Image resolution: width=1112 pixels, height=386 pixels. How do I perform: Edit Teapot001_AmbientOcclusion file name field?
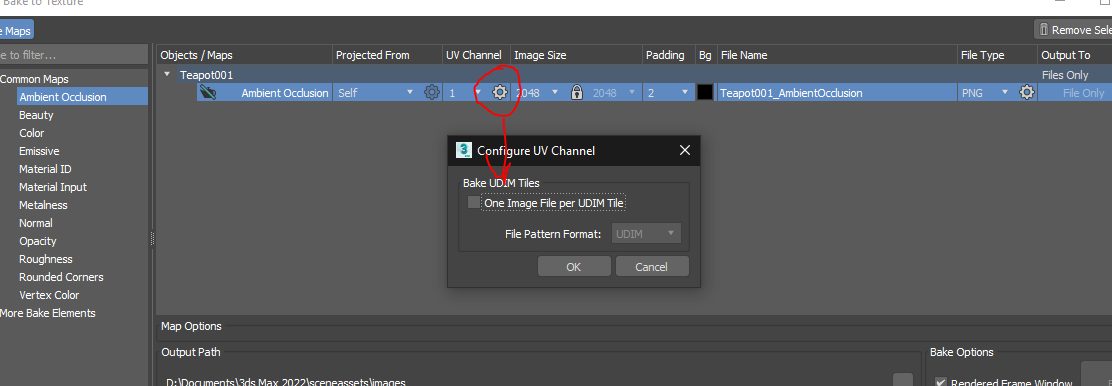(x=837, y=92)
